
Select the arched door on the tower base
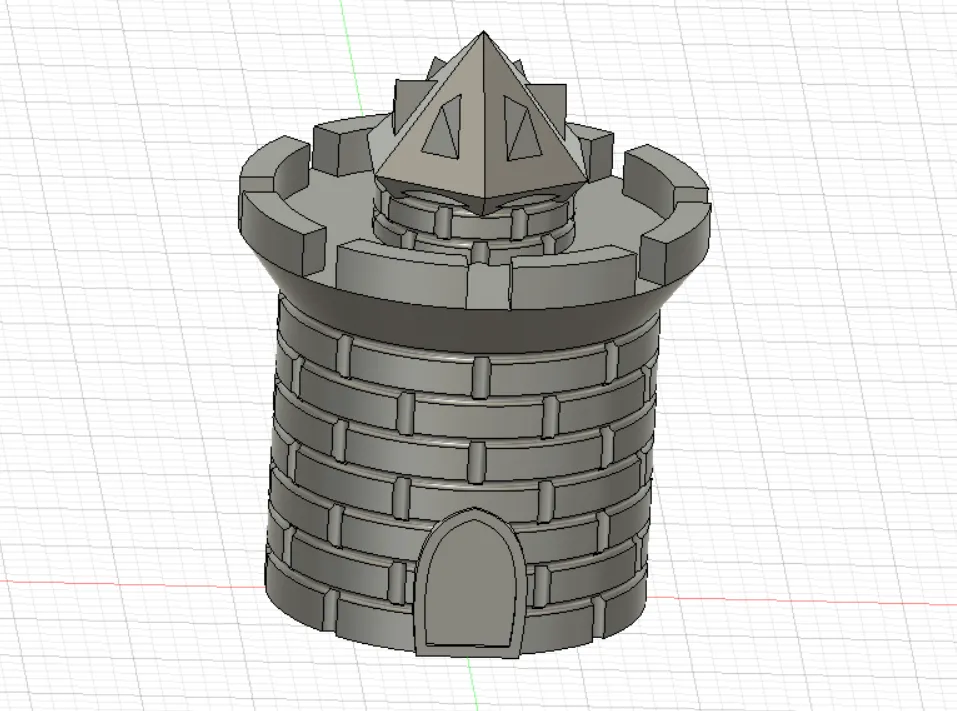[471, 585]
